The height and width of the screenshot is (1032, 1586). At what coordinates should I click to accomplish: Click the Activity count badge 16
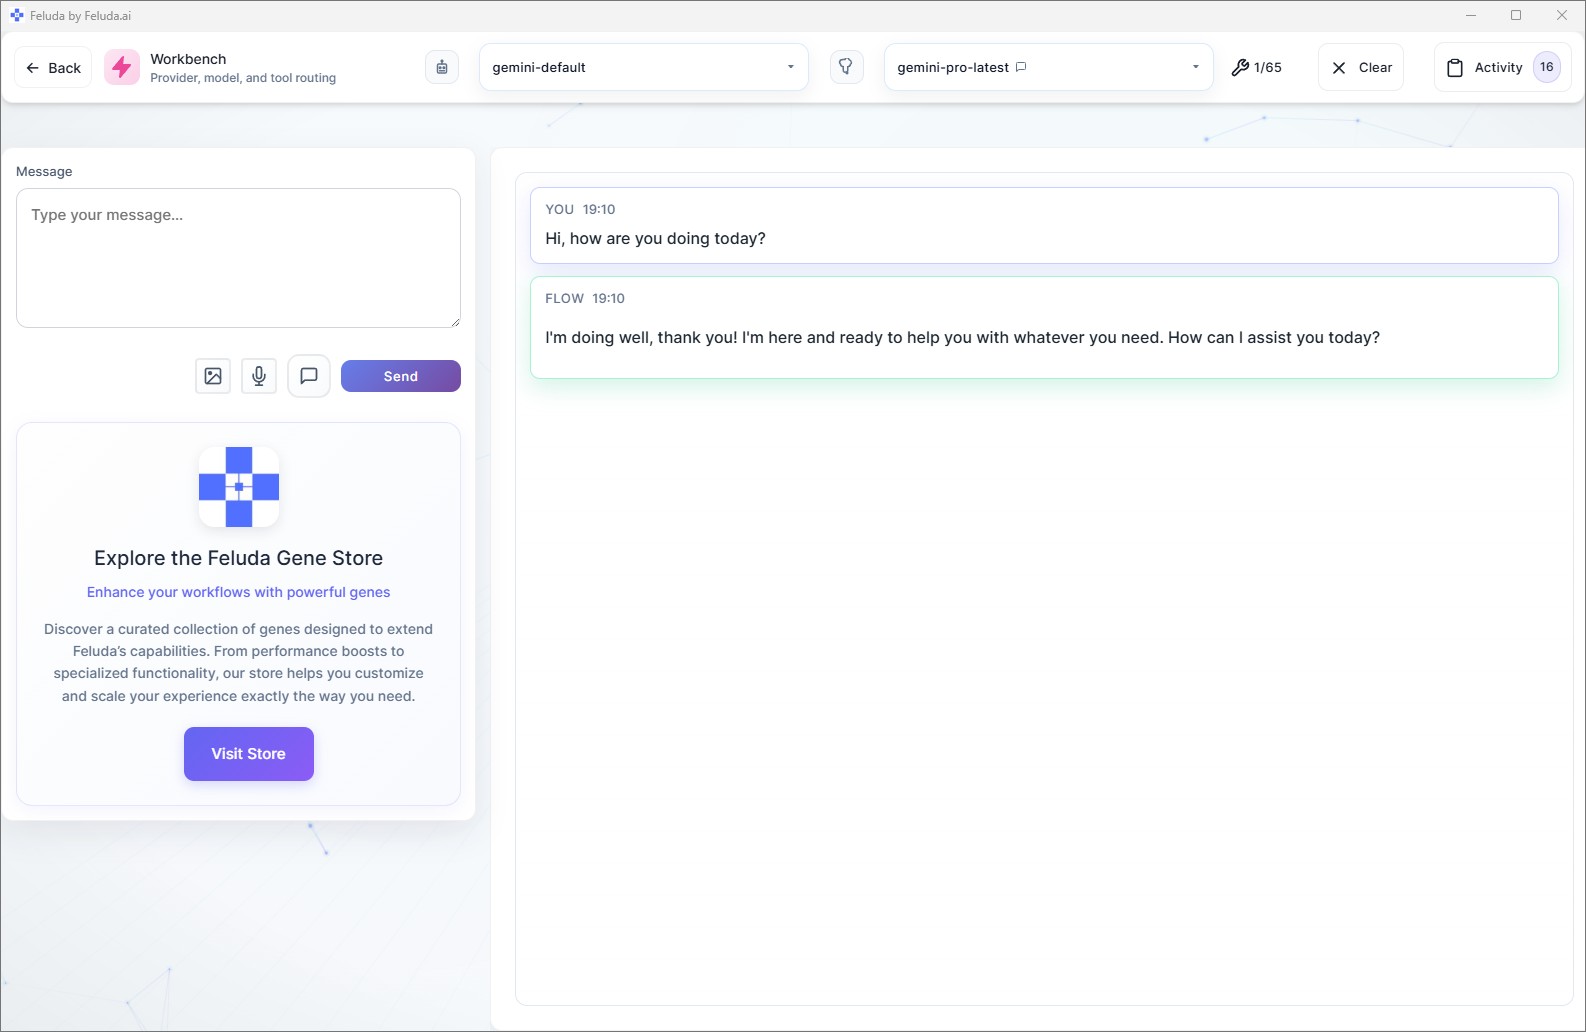point(1547,67)
